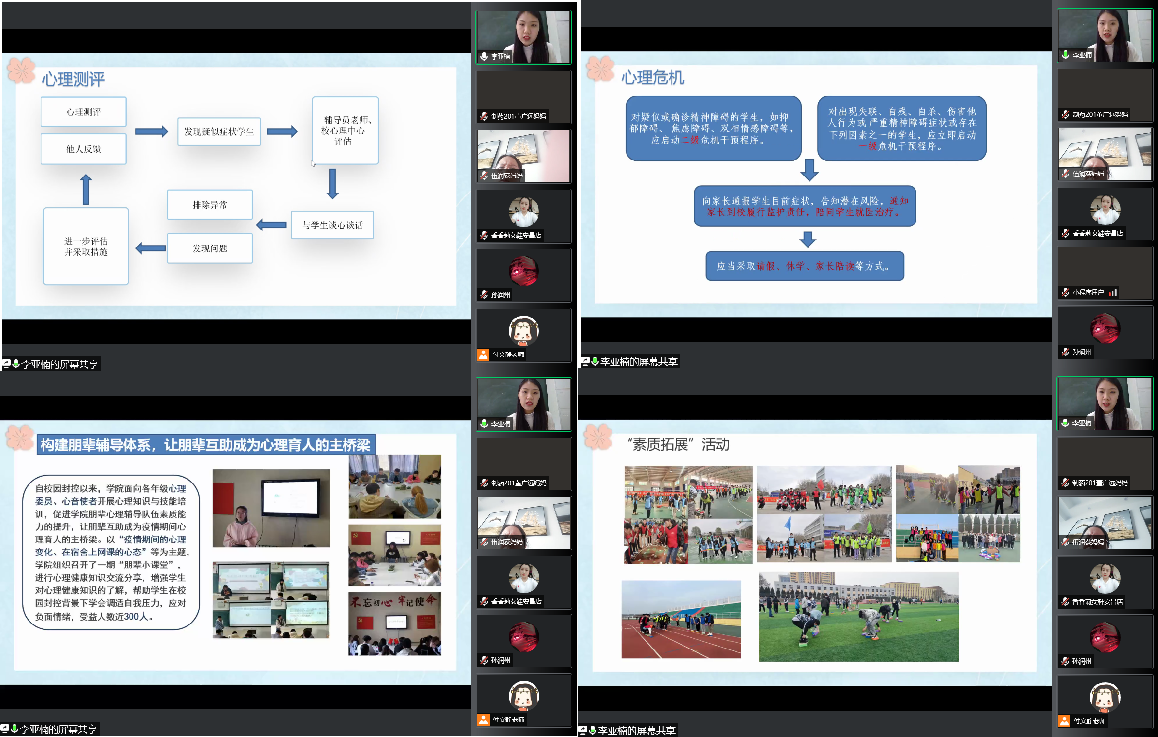
Task: Click the muted mic icon on the ship-painting tile beside 心理危机
Action: click(1066, 173)
